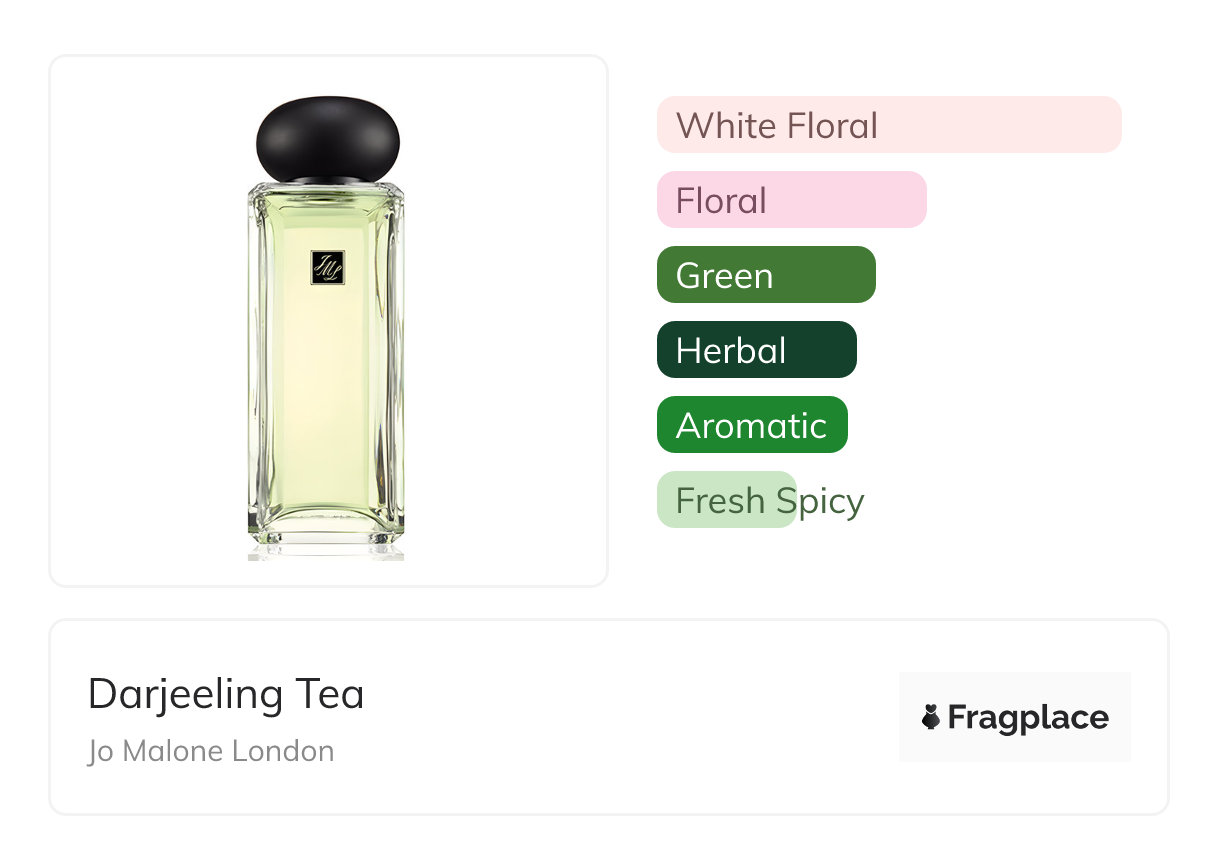Click the Fragplace wordmark text

click(x=1027, y=717)
